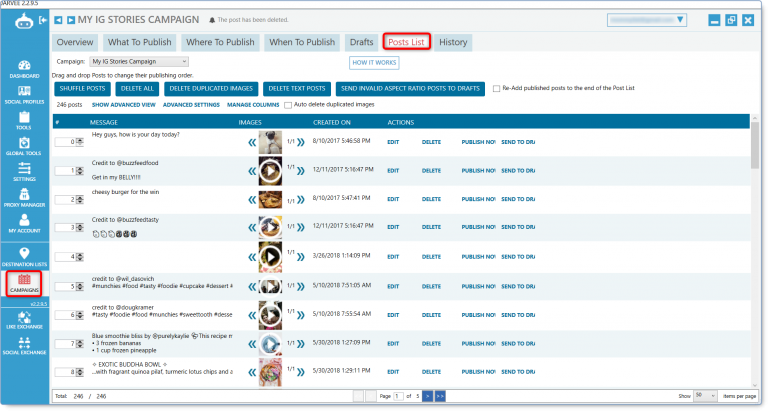
Task: Adjust the order stepper for post 3
Action: point(80,227)
